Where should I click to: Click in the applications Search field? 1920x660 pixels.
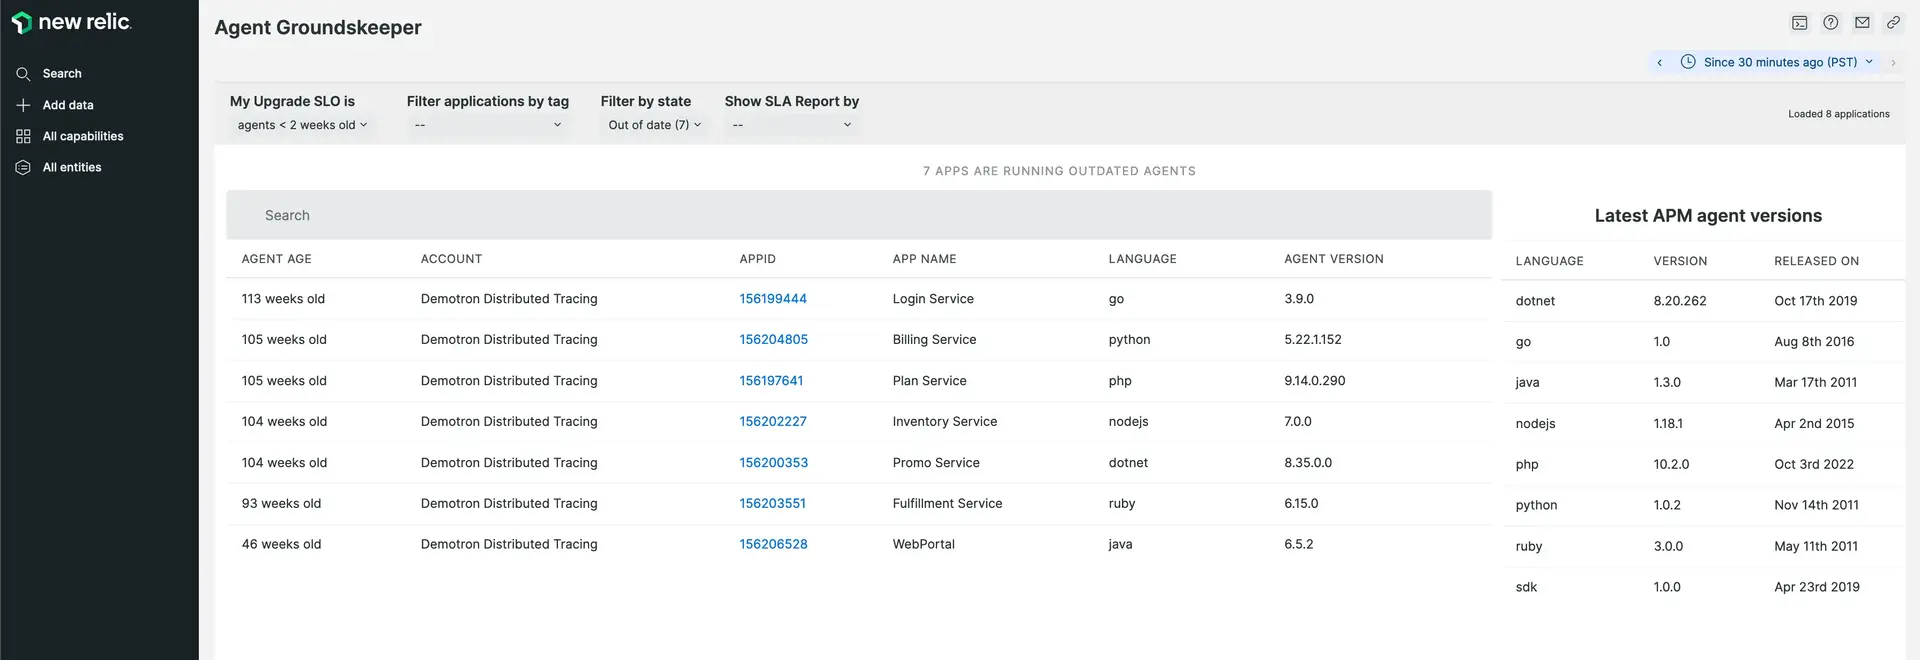(858, 215)
